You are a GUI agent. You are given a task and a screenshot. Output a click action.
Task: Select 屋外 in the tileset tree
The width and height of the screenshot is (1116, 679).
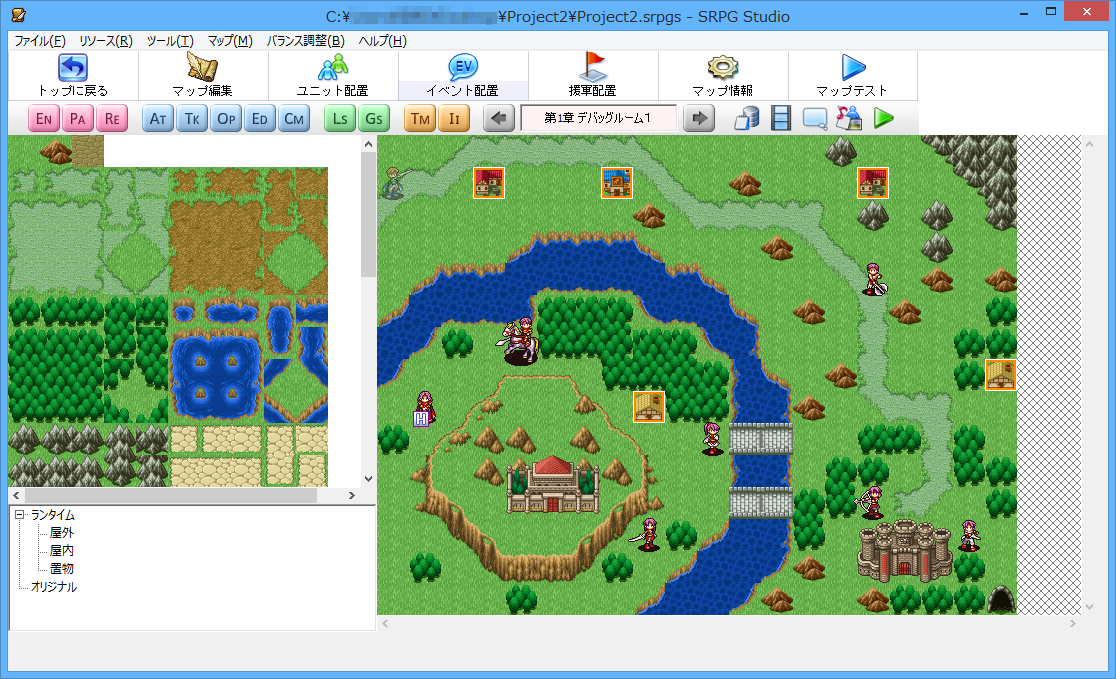(x=62, y=532)
